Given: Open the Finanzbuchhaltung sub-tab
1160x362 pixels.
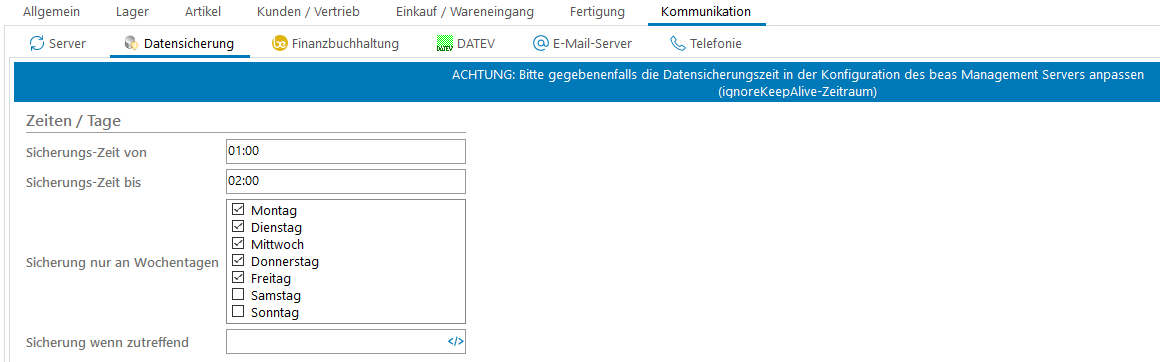Looking at the screenshot, I should pyautogui.click(x=336, y=44).
